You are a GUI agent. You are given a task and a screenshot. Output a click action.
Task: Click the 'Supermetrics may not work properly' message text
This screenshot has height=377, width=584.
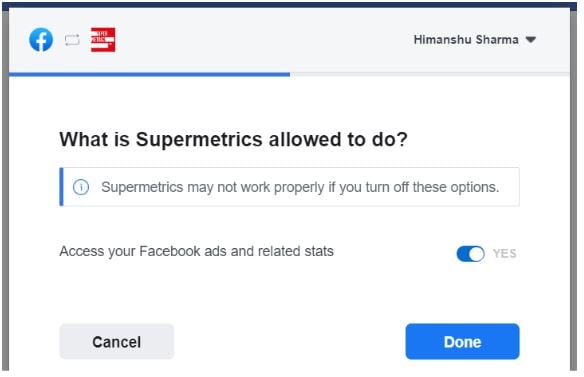pos(300,187)
